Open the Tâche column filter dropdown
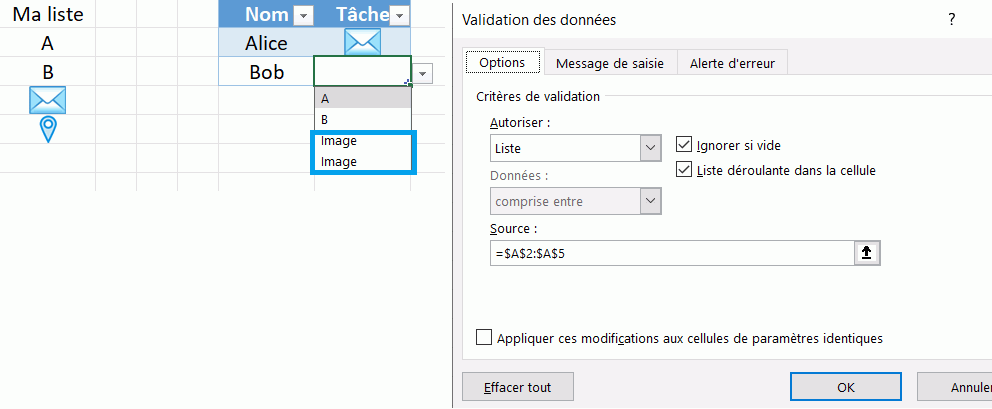This screenshot has height=409, width=992. coord(400,15)
